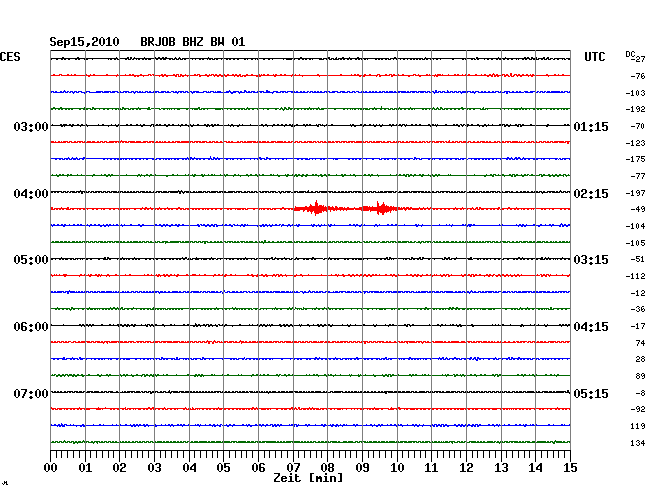Screen dimensions: 650x494
Task: Click the 02:15 UTC time label
Action: click(x=591, y=194)
